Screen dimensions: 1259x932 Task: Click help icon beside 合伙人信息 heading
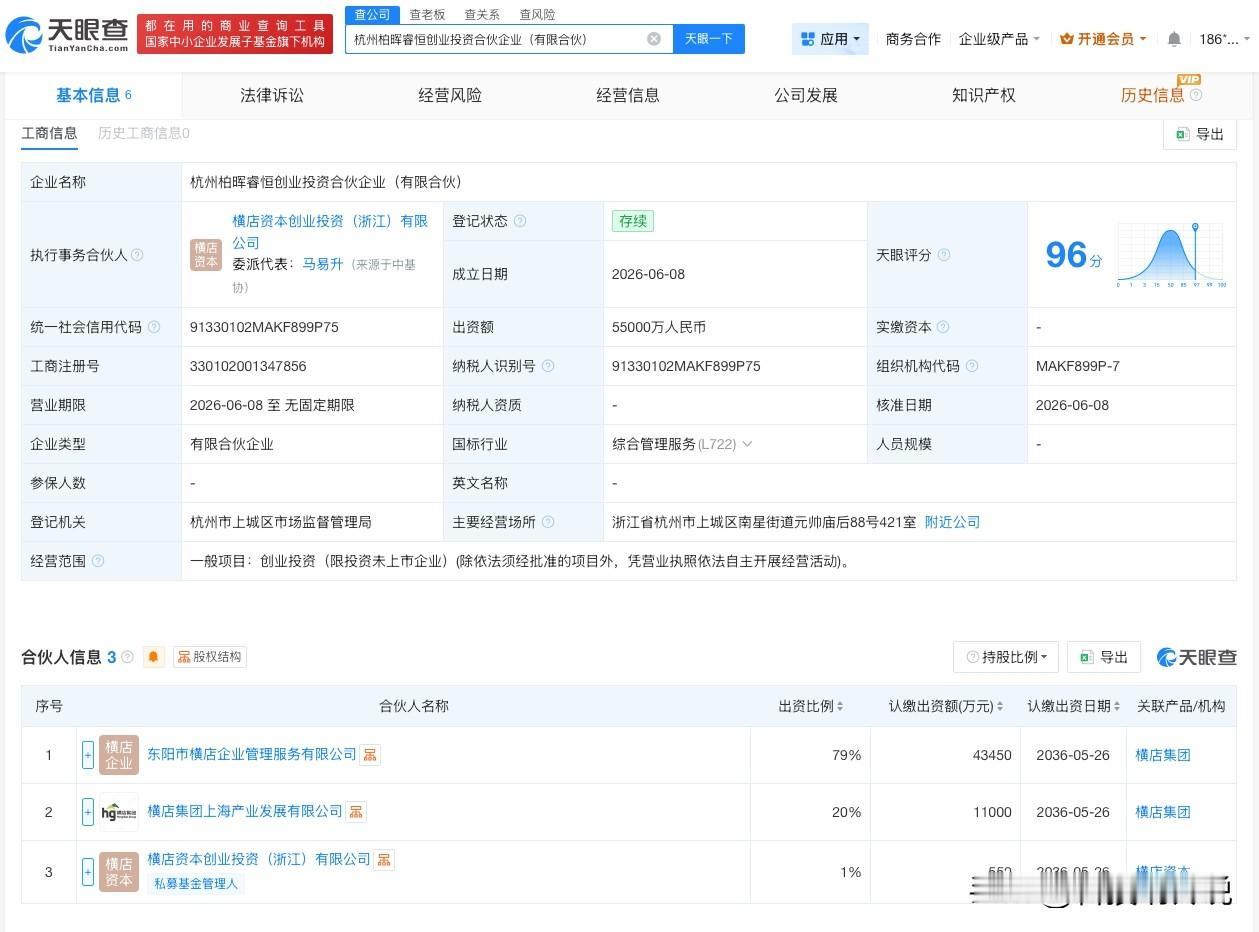click(x=127, y=657)
